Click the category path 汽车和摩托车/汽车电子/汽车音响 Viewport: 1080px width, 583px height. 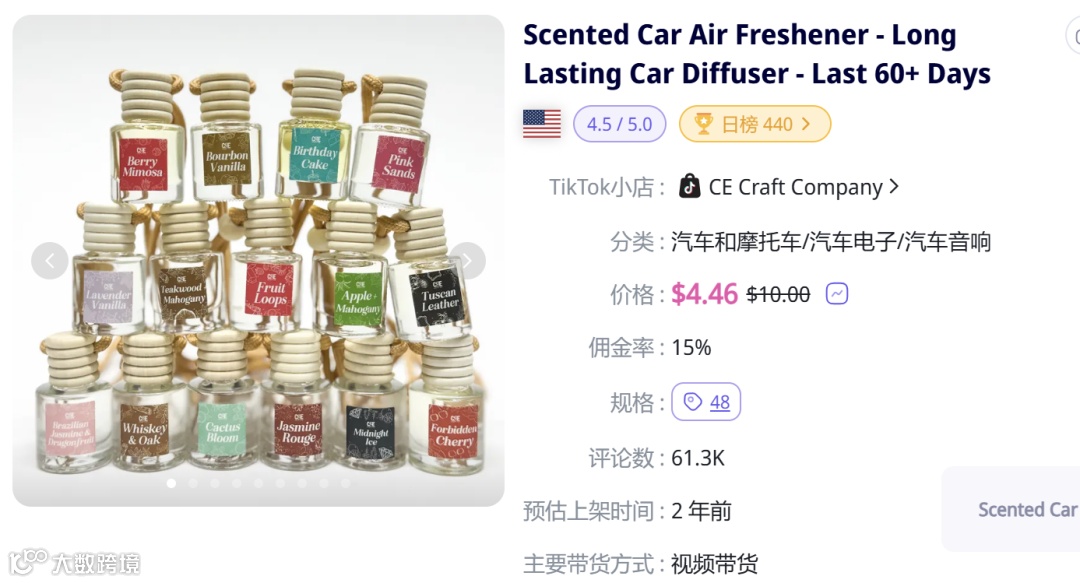coord(831,242)
